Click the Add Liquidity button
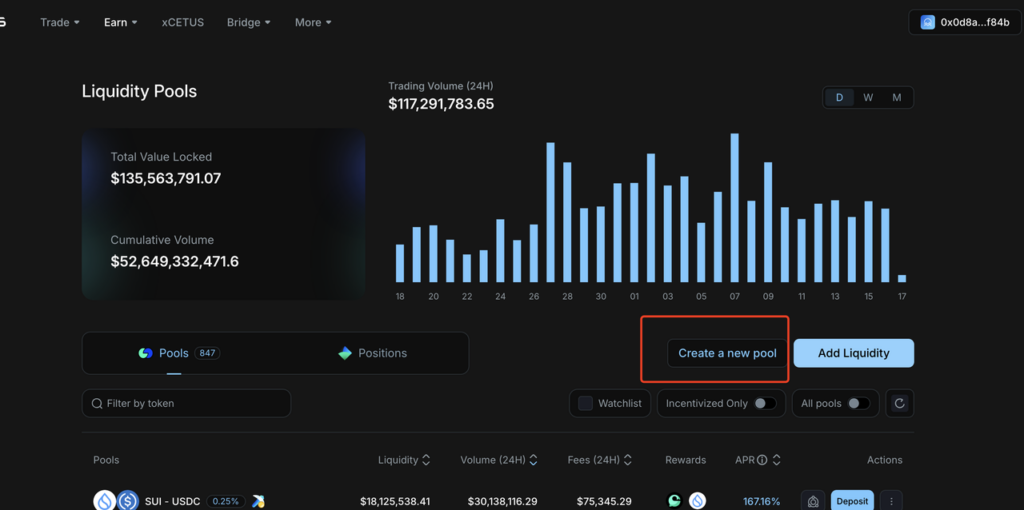1024x510 pixels. pyautogui.click(x=854, y=353)
